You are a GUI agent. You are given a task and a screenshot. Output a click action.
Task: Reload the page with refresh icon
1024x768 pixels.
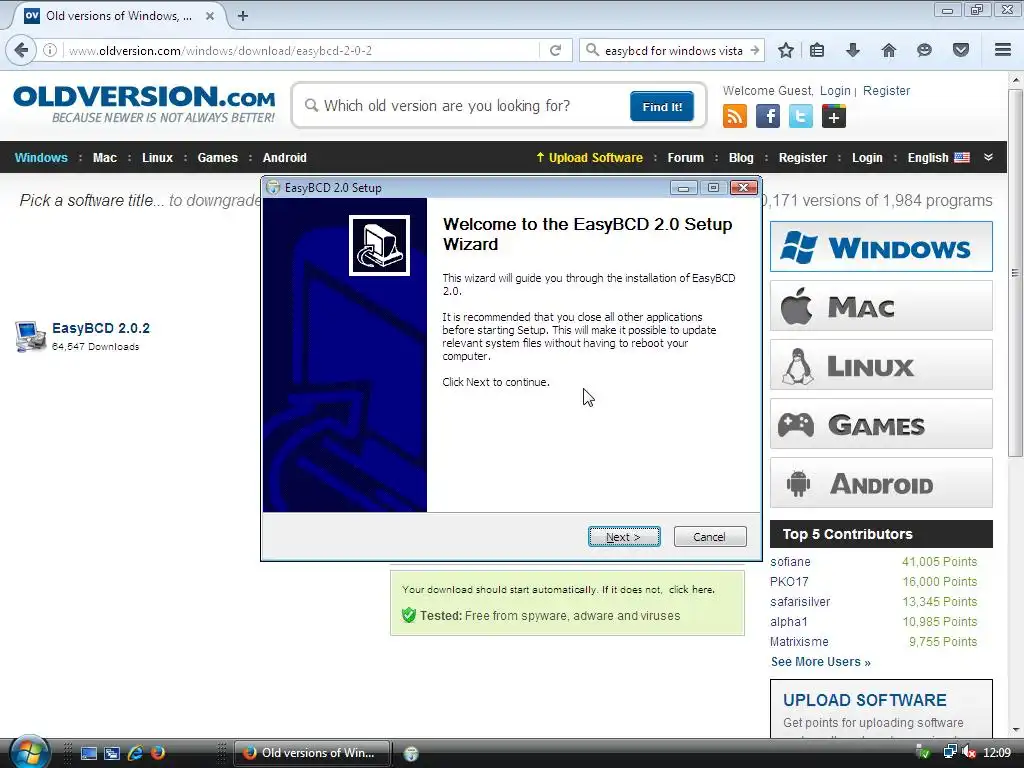pos(556,50)
